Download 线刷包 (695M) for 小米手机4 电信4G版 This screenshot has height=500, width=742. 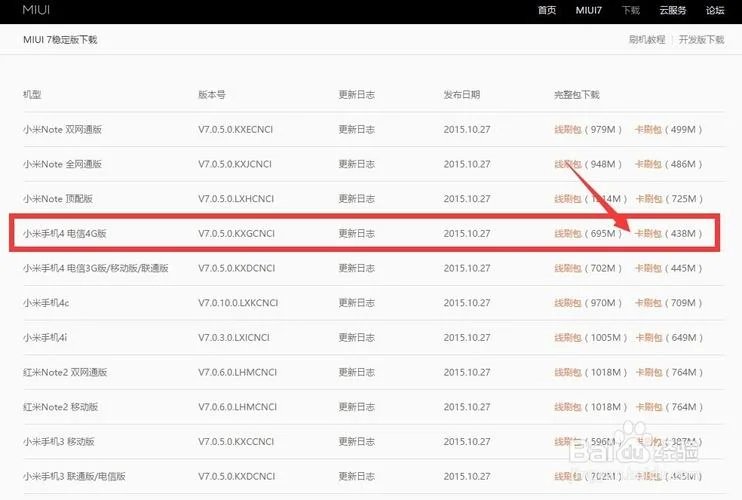pos(567,234)
